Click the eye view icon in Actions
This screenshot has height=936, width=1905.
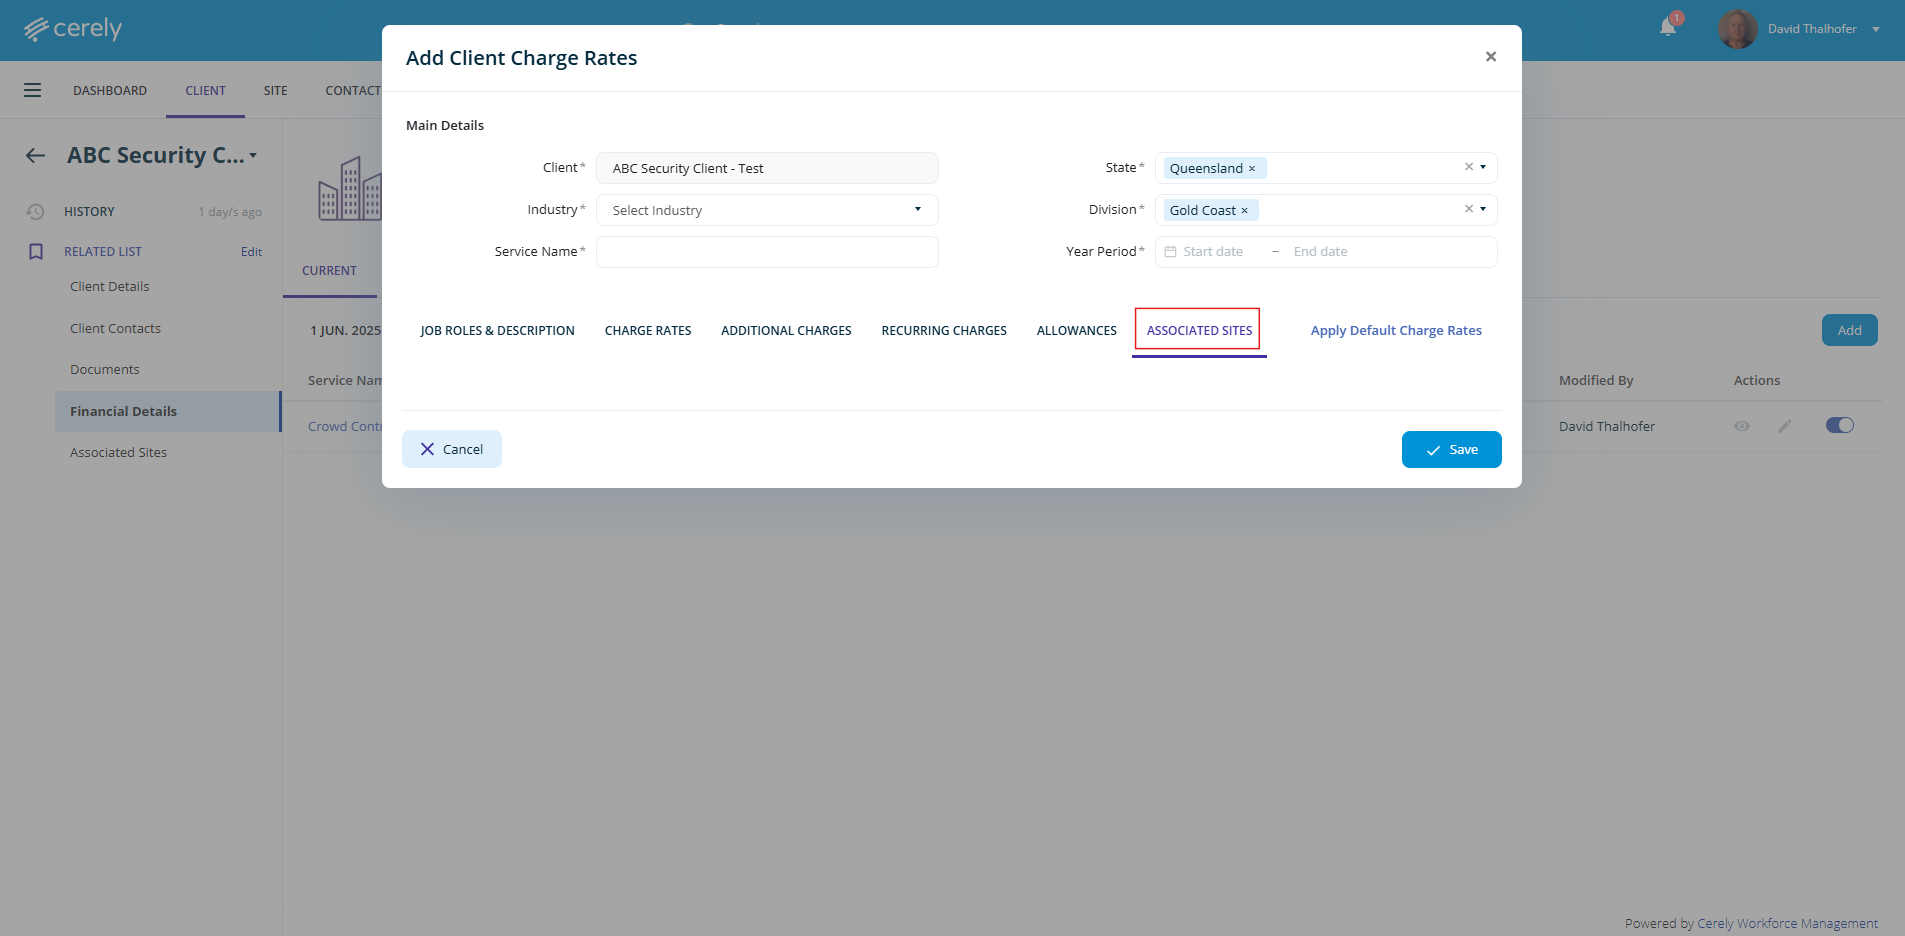pos(1742,426)
